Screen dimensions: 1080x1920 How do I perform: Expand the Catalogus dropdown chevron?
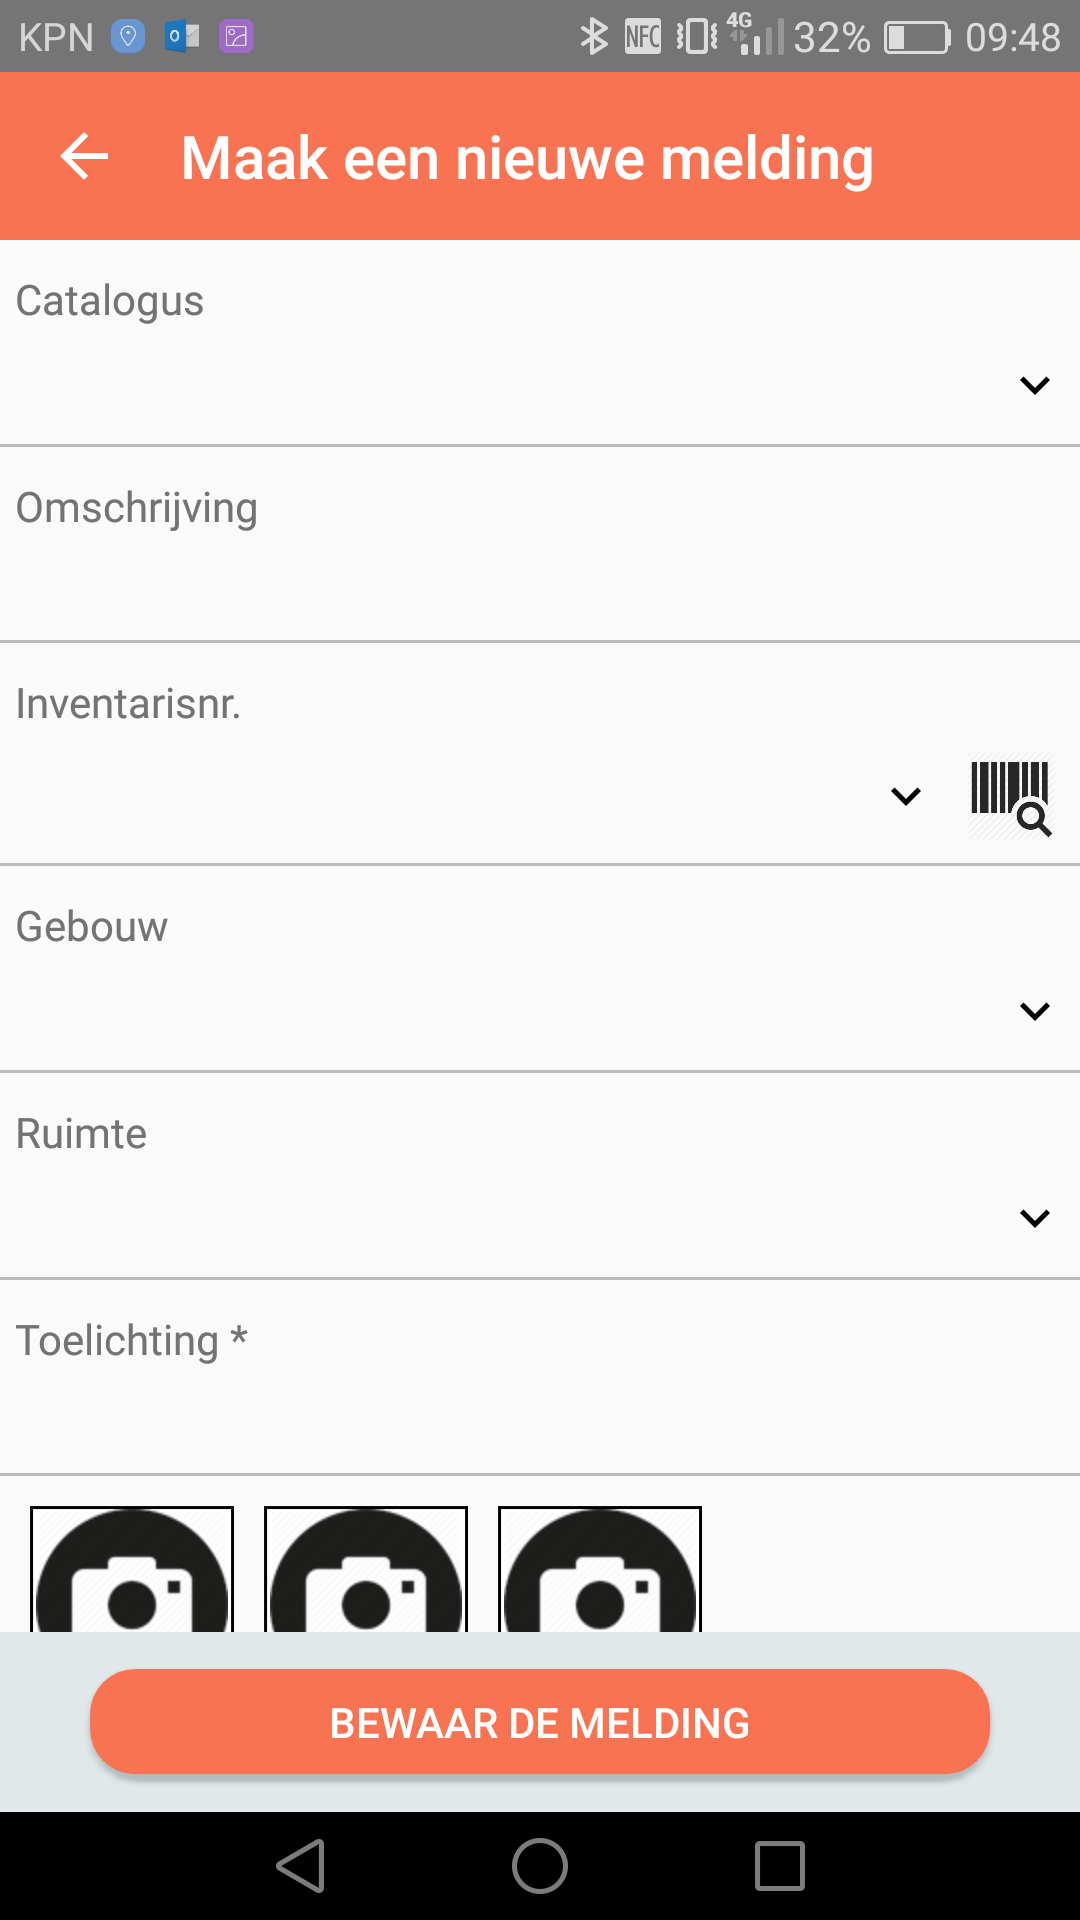coord(1034,385)
